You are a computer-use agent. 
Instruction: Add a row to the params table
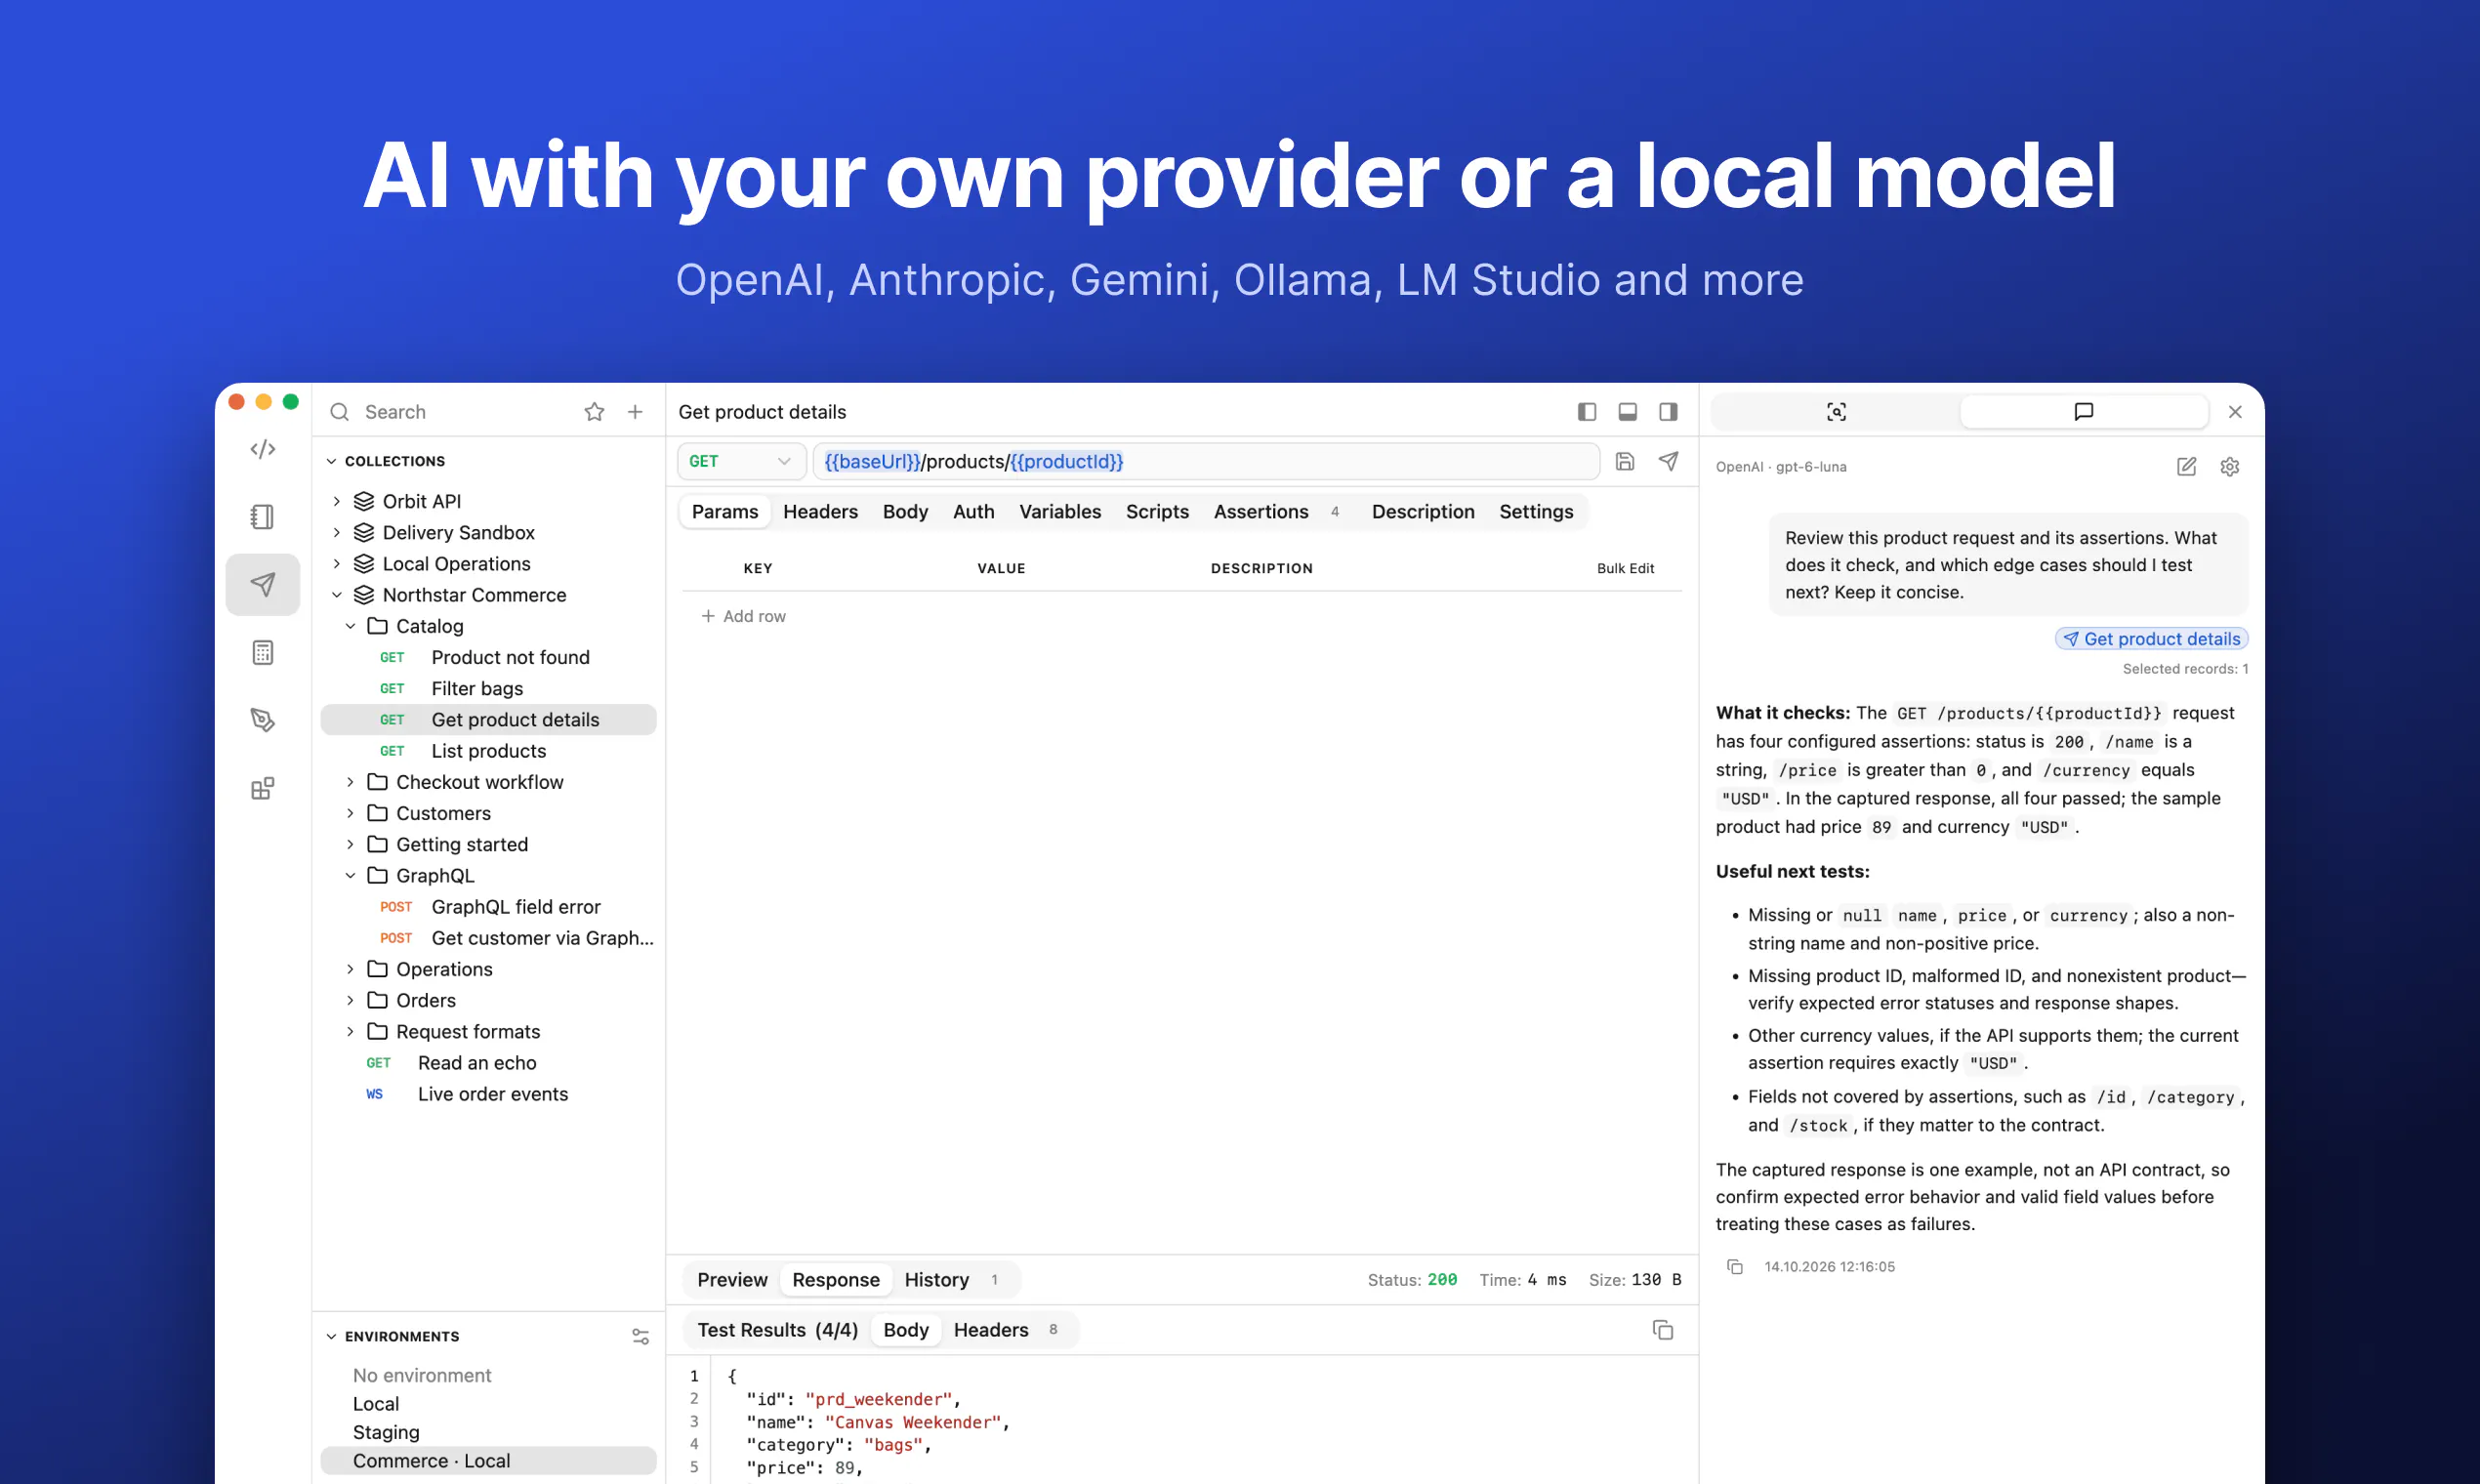(x=743, y=616)
